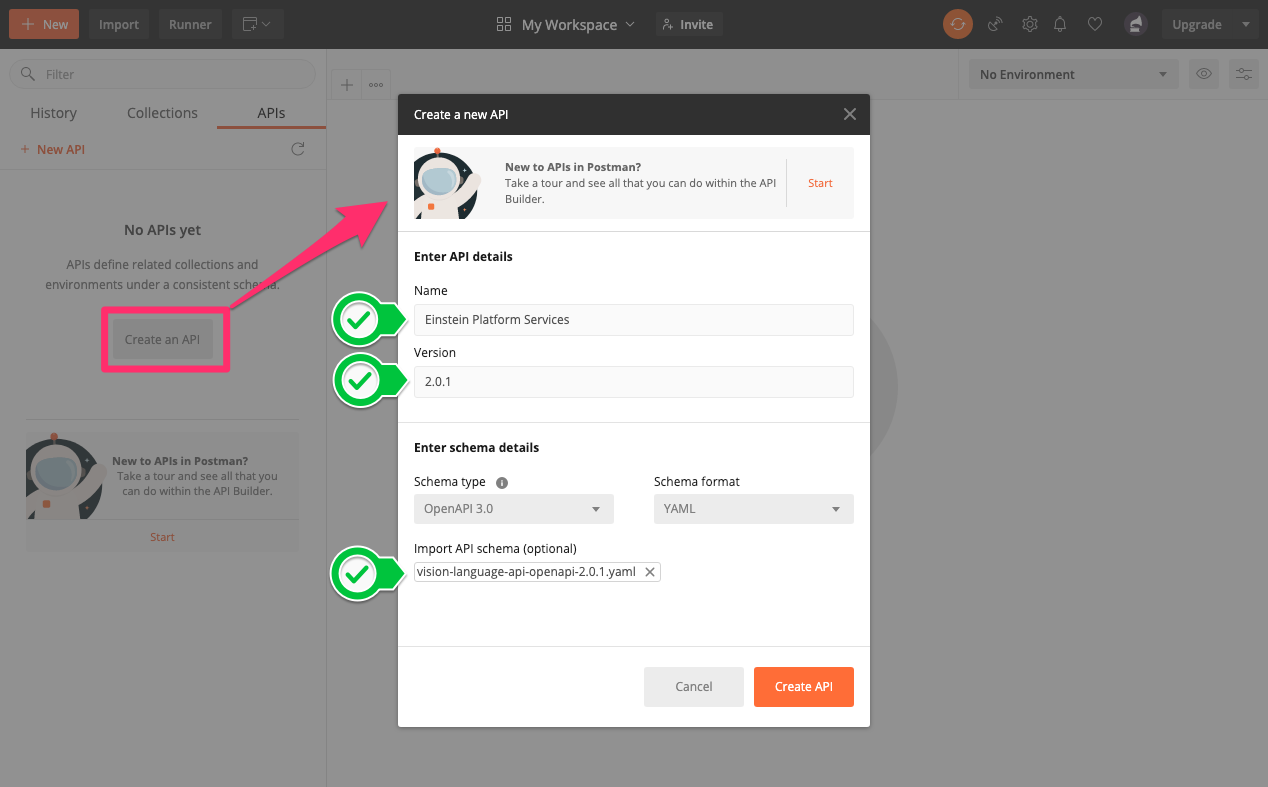1268x787 pixels.
Task: Open user avatar menu
Action: pyautogui.click(x=1135, y=24)
